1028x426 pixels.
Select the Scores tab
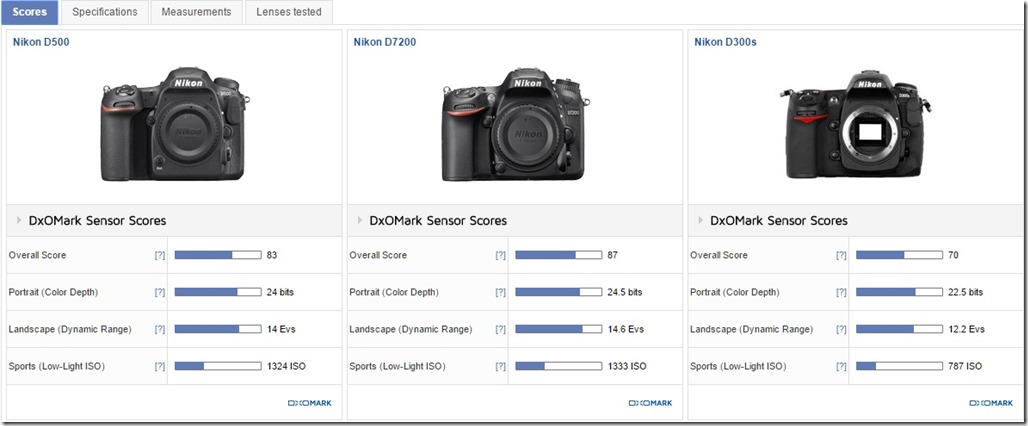click(29, 12)
